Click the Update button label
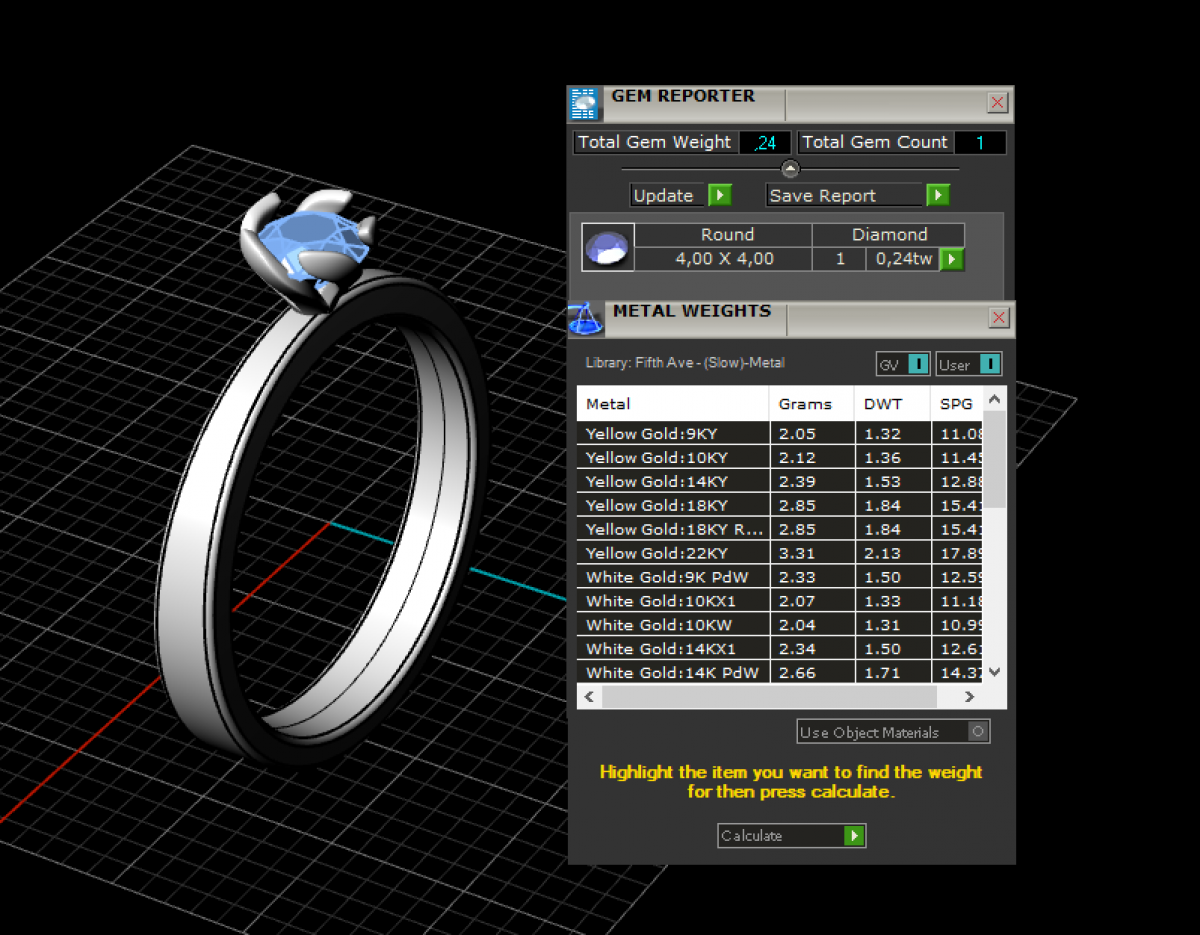This screenshot has width=1200, height=935. click(664, 196)
